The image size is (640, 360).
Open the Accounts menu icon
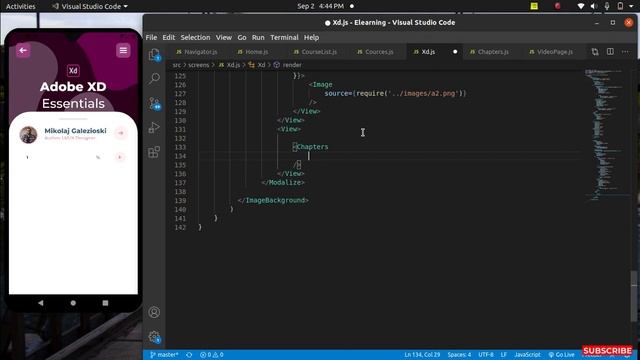(x=154, y=312)
